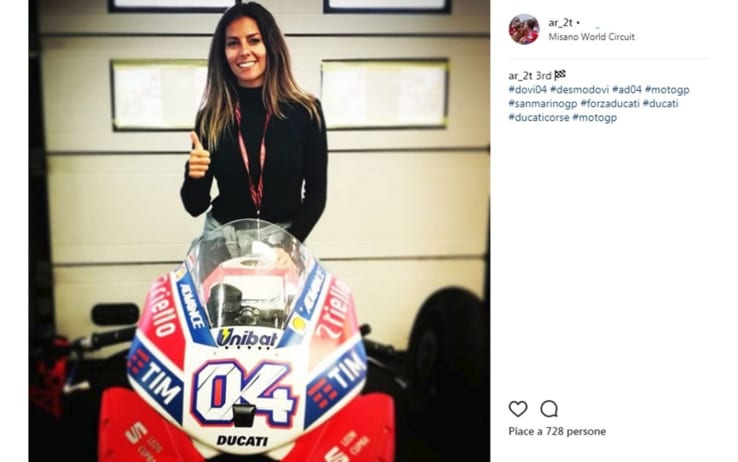Click the checkered flag emoji in caption
738x462 pixels.
pyautogui.click(x=560, y=75)
